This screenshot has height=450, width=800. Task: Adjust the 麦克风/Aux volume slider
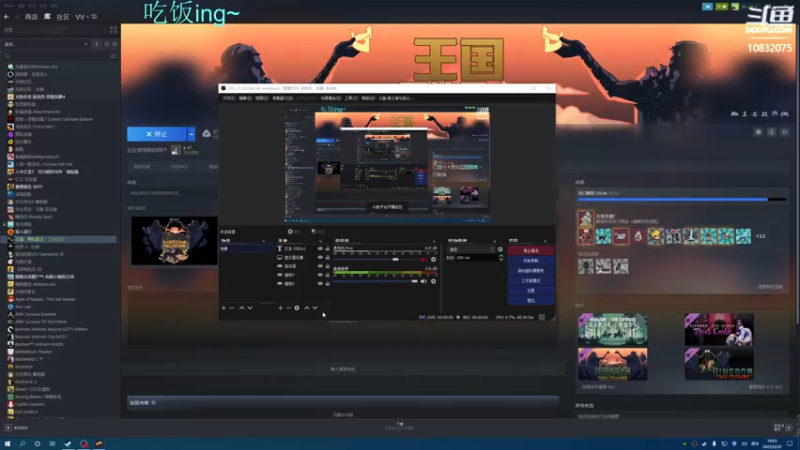[x=376, y=259]
